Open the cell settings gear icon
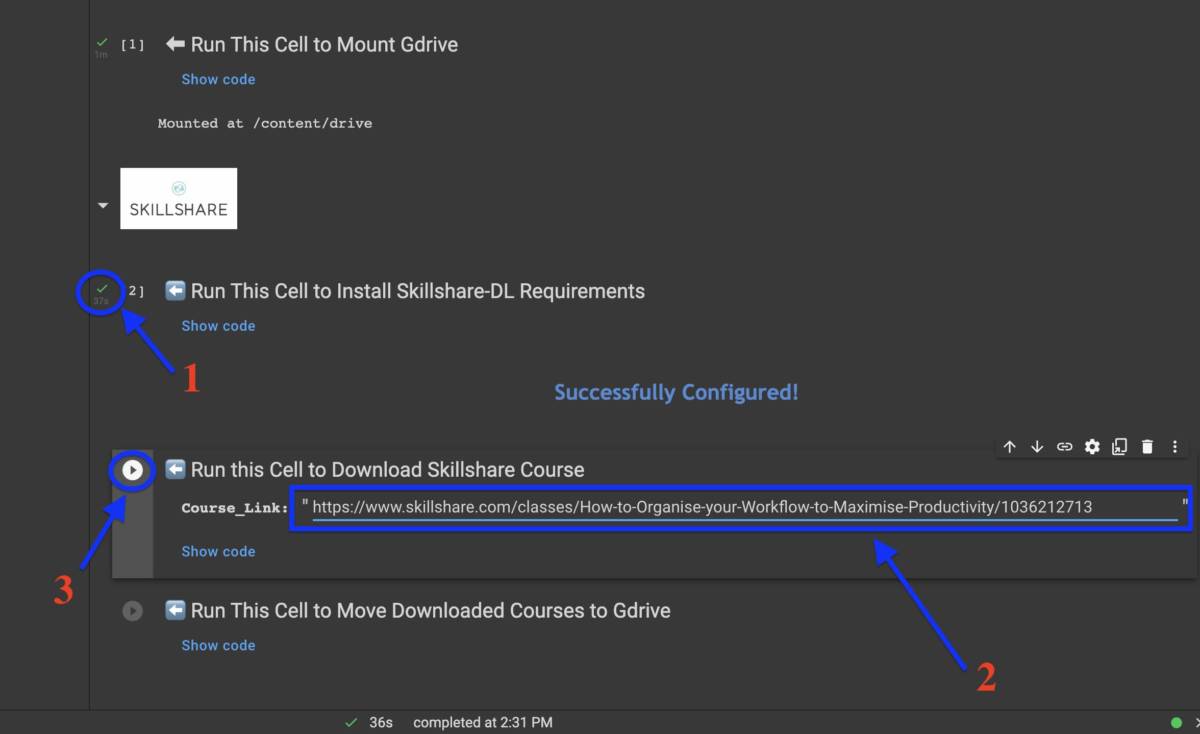Screen dimensions: 1200x734 pos(1092,447)
